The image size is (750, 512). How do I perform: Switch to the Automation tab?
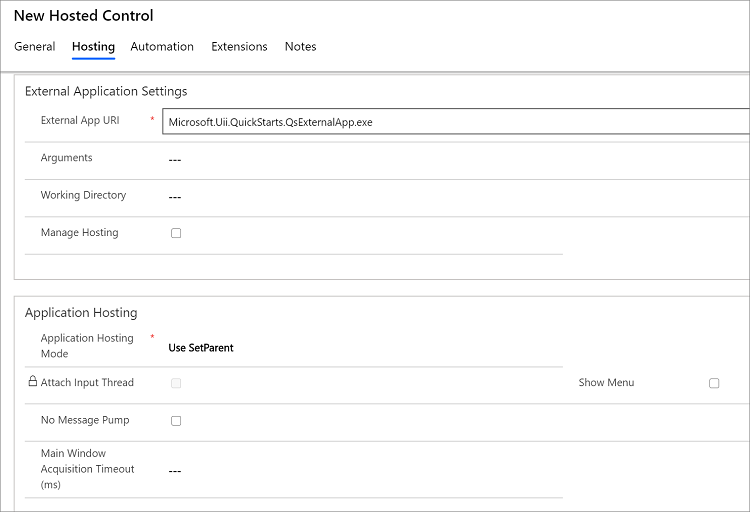point(162,46)
